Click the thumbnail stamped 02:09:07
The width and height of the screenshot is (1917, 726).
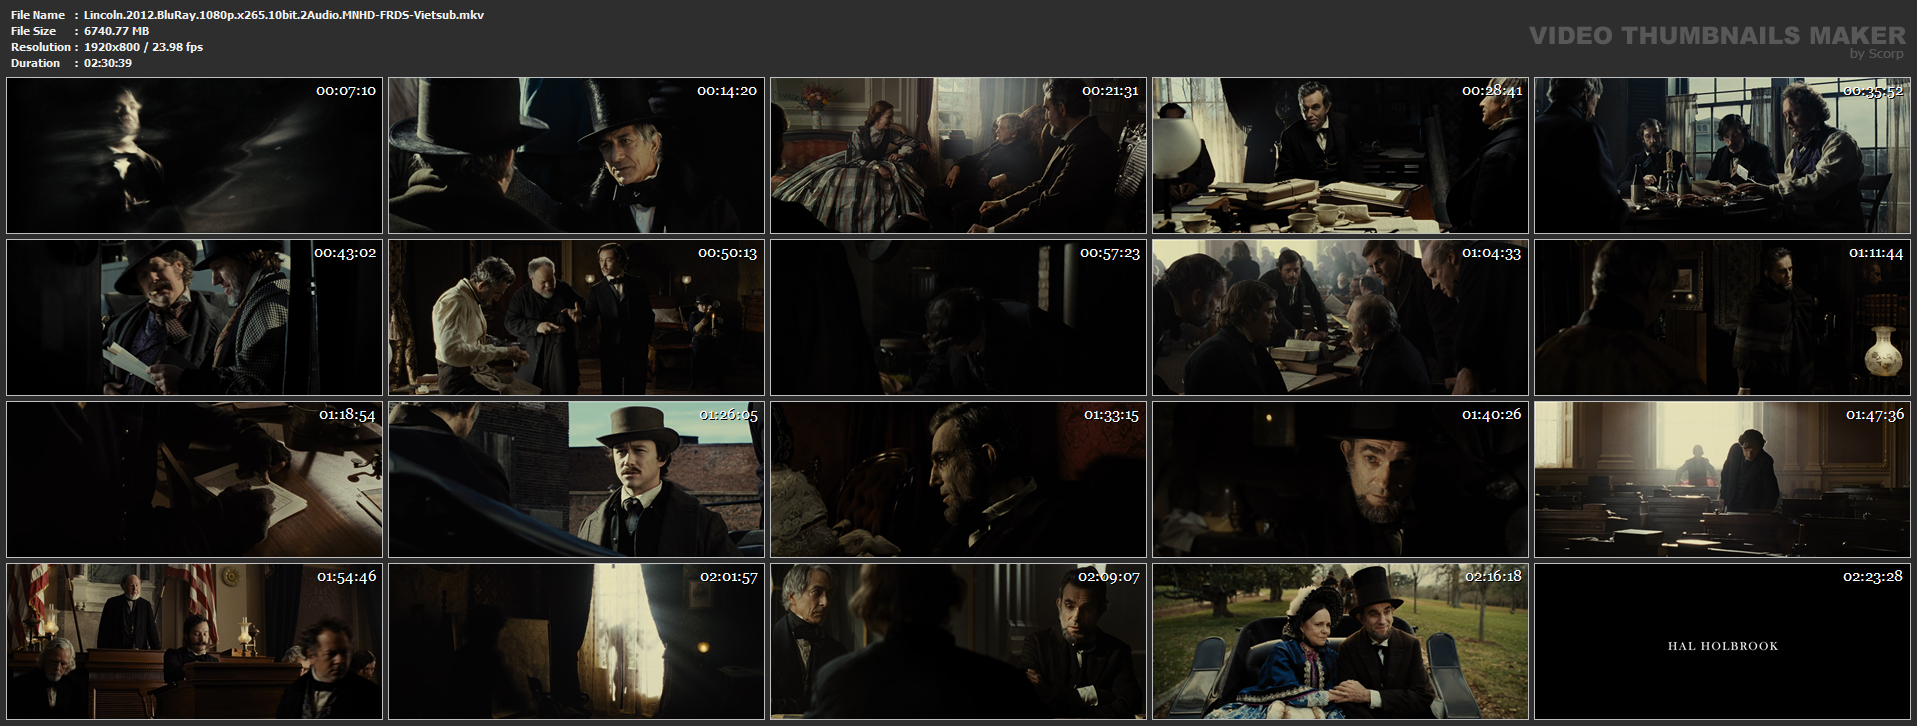tap(958, 642)
